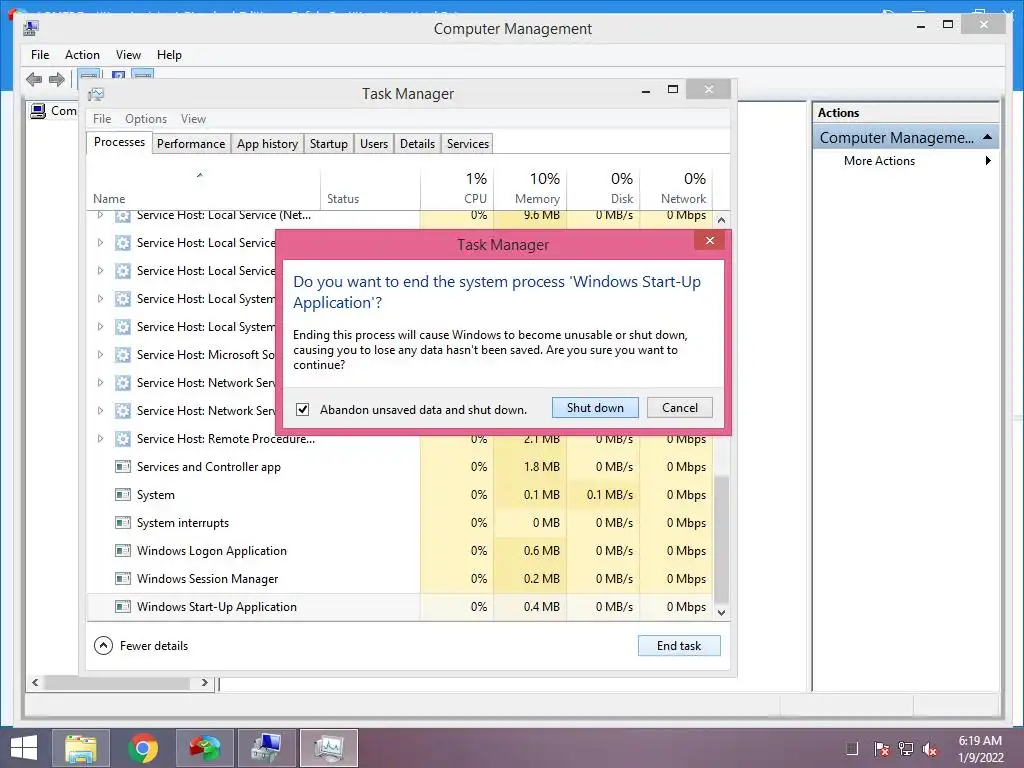Expand More Actions submenu arrow
Screen dimensions: 1024x768
(x=988, y=161)
